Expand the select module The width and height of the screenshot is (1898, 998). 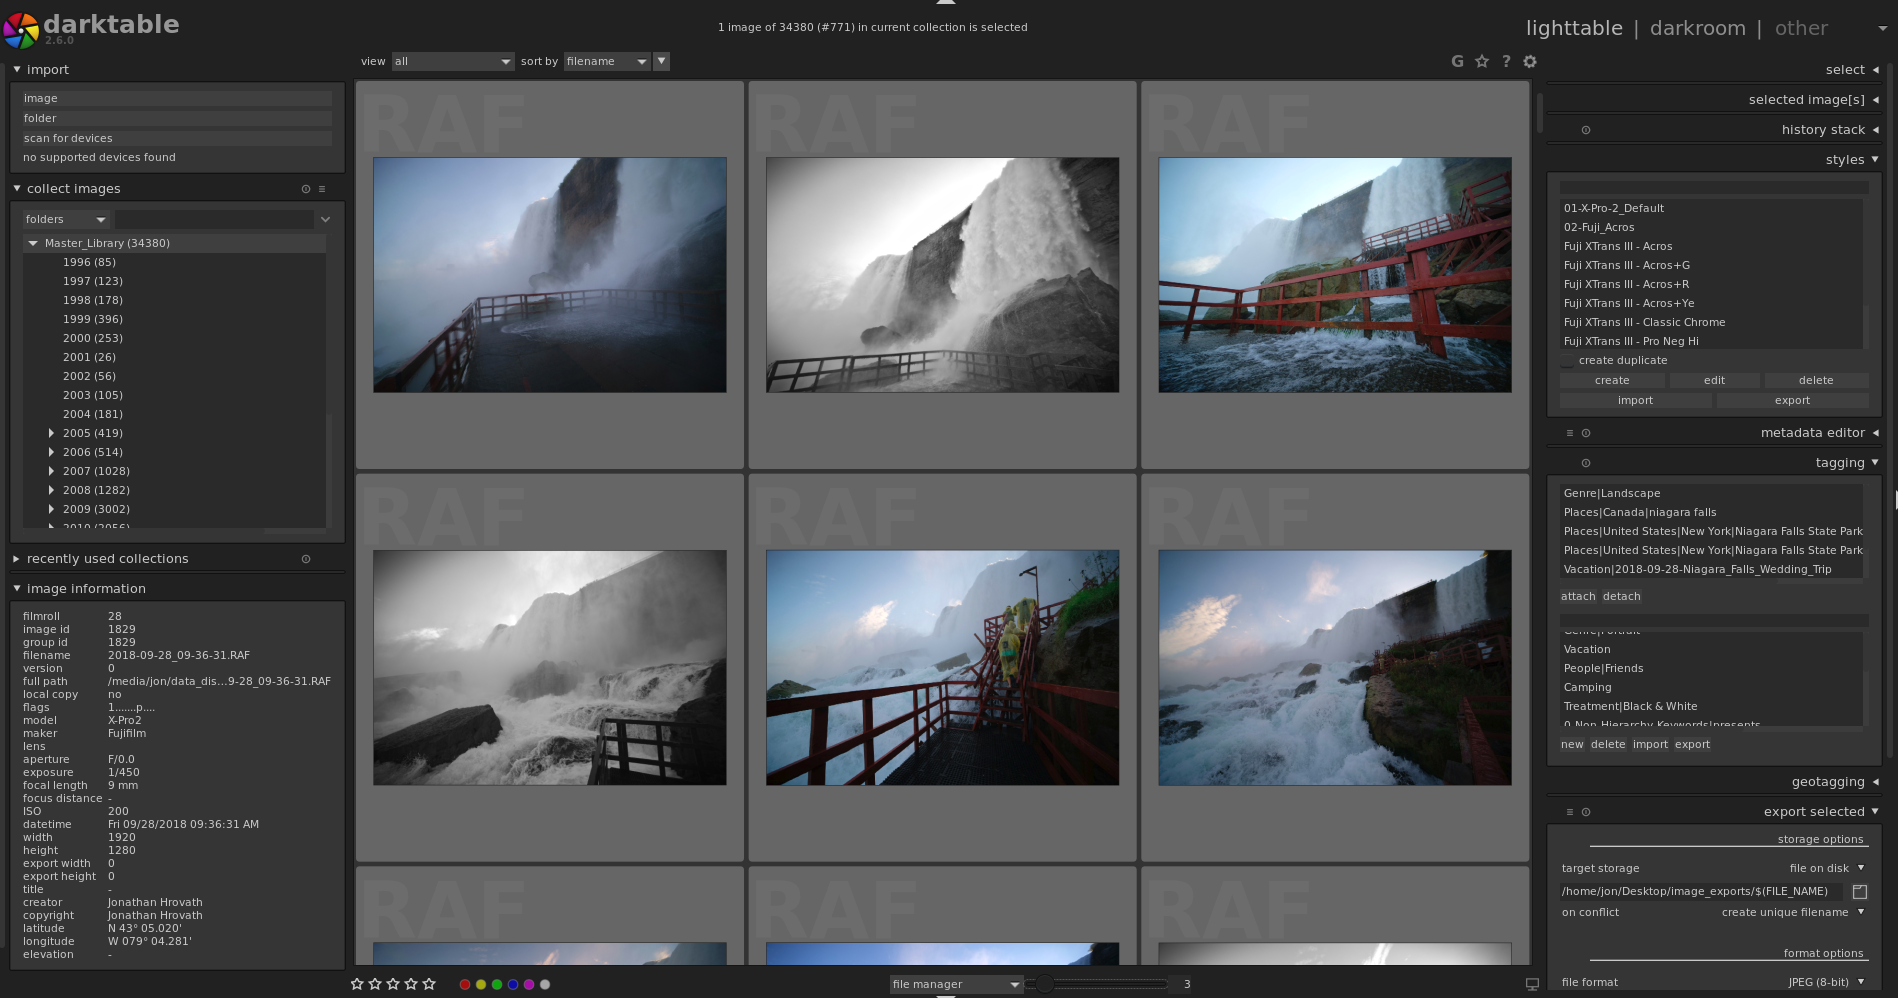pyautogui.click(x=1875, y=70)
